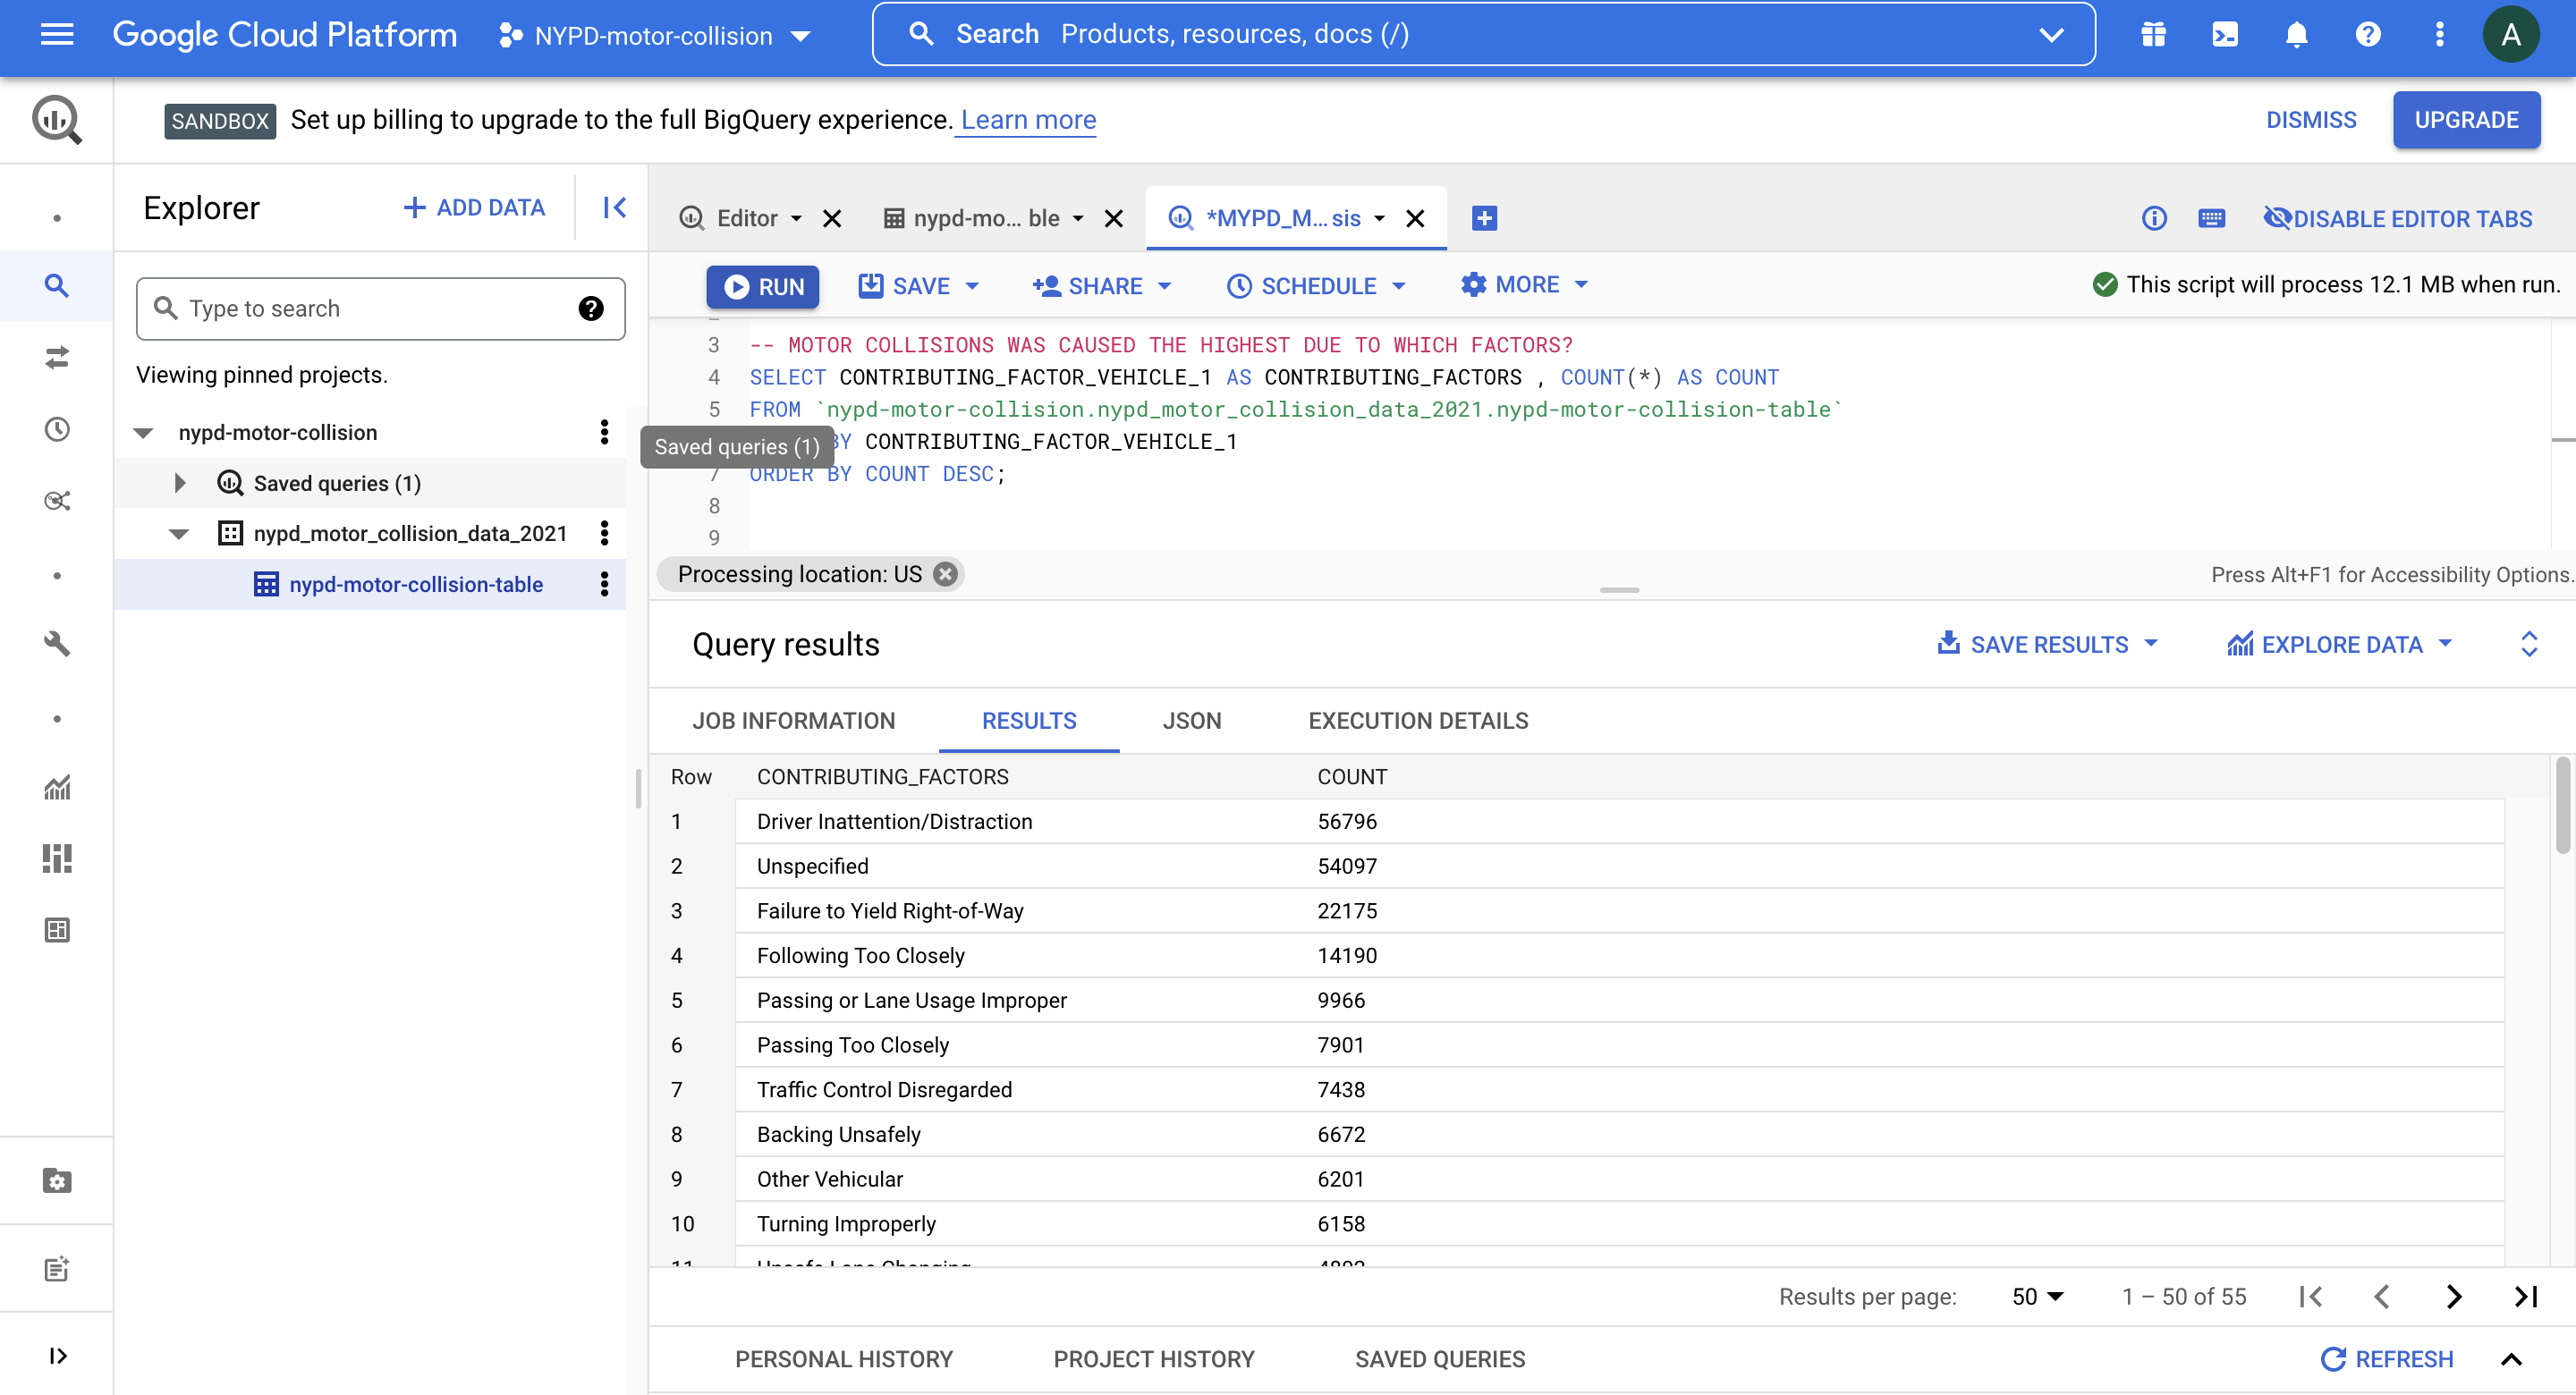Collapse the nypd-motor-collision project tree
The image size is (2576, 1395).
tap(143, 432)
